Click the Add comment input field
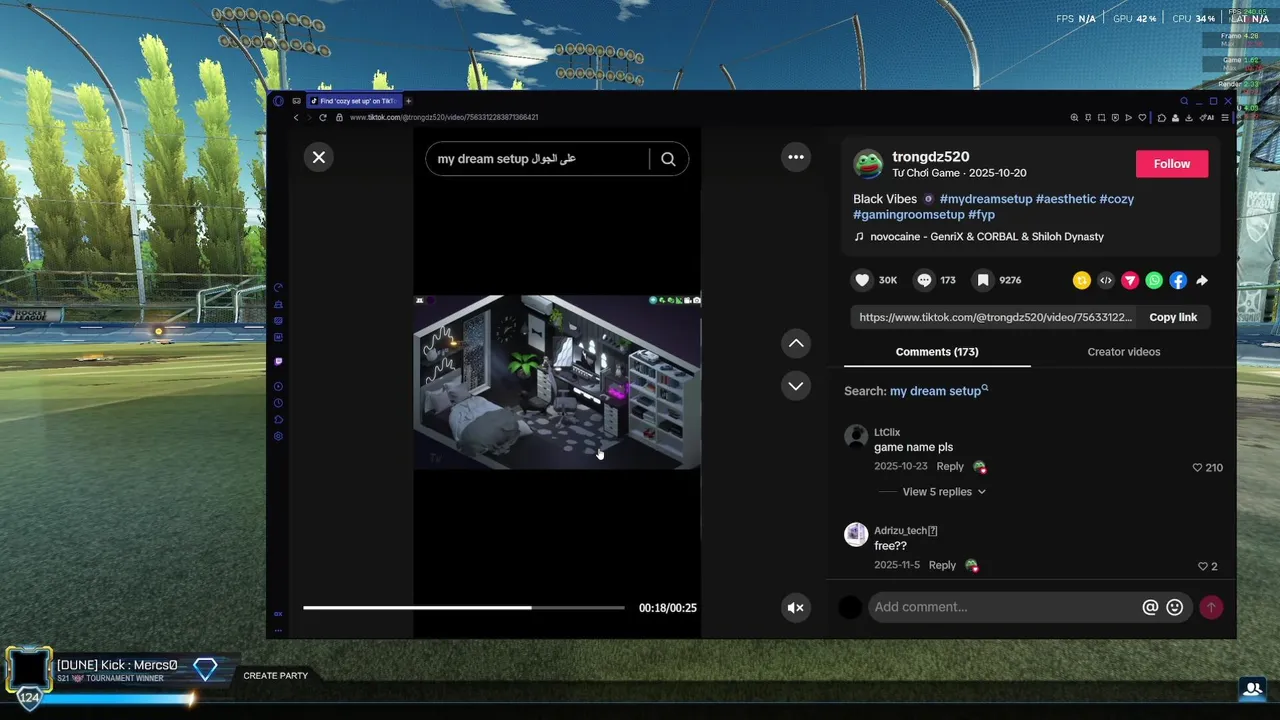This screenshot has height=720, width=1280. (1005, 607)
